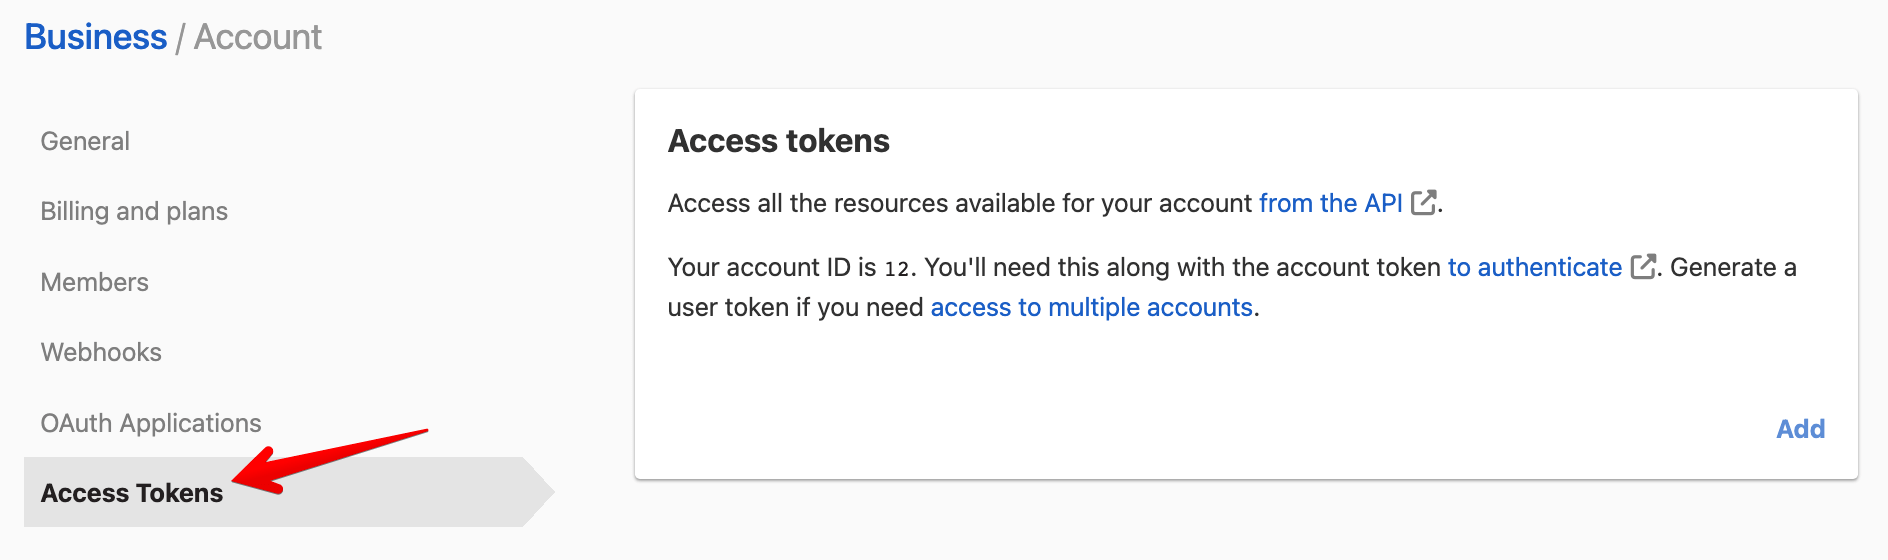Navigate to OAuth Applications
1888x560 pixels.
click(x=151, y=423)
